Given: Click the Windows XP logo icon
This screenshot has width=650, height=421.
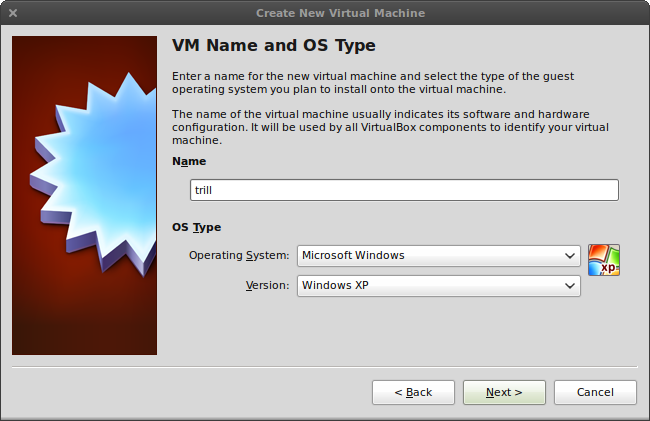Looking at the screenshot, I should [603, 259].
